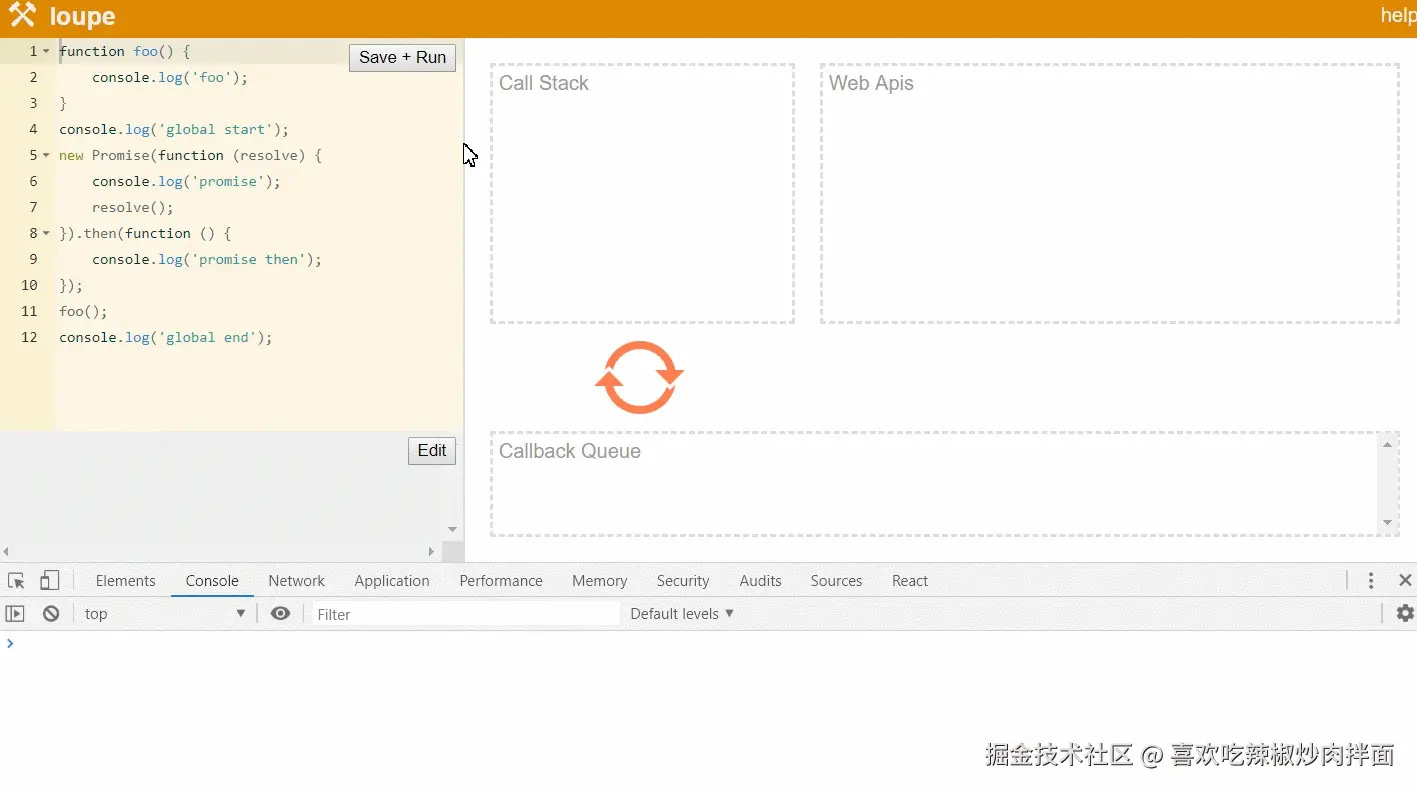Open the Default levels dropdown
The image size is (1417, 791).
682,614
